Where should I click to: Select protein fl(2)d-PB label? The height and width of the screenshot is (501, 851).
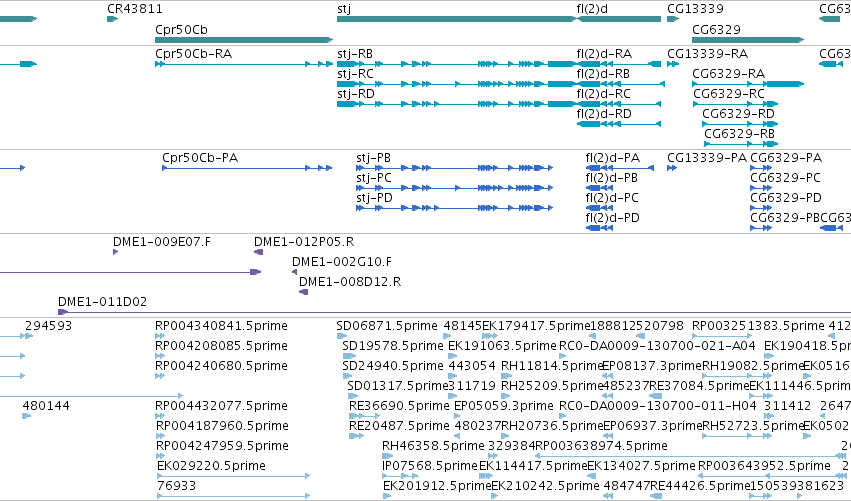pos(612,178)
